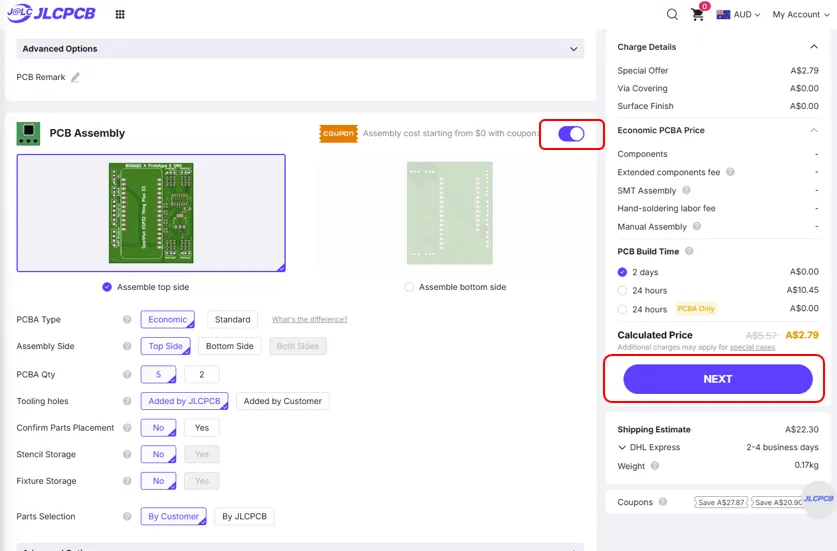Open the floating JLCPCB chat bubble

pos(819,499)
